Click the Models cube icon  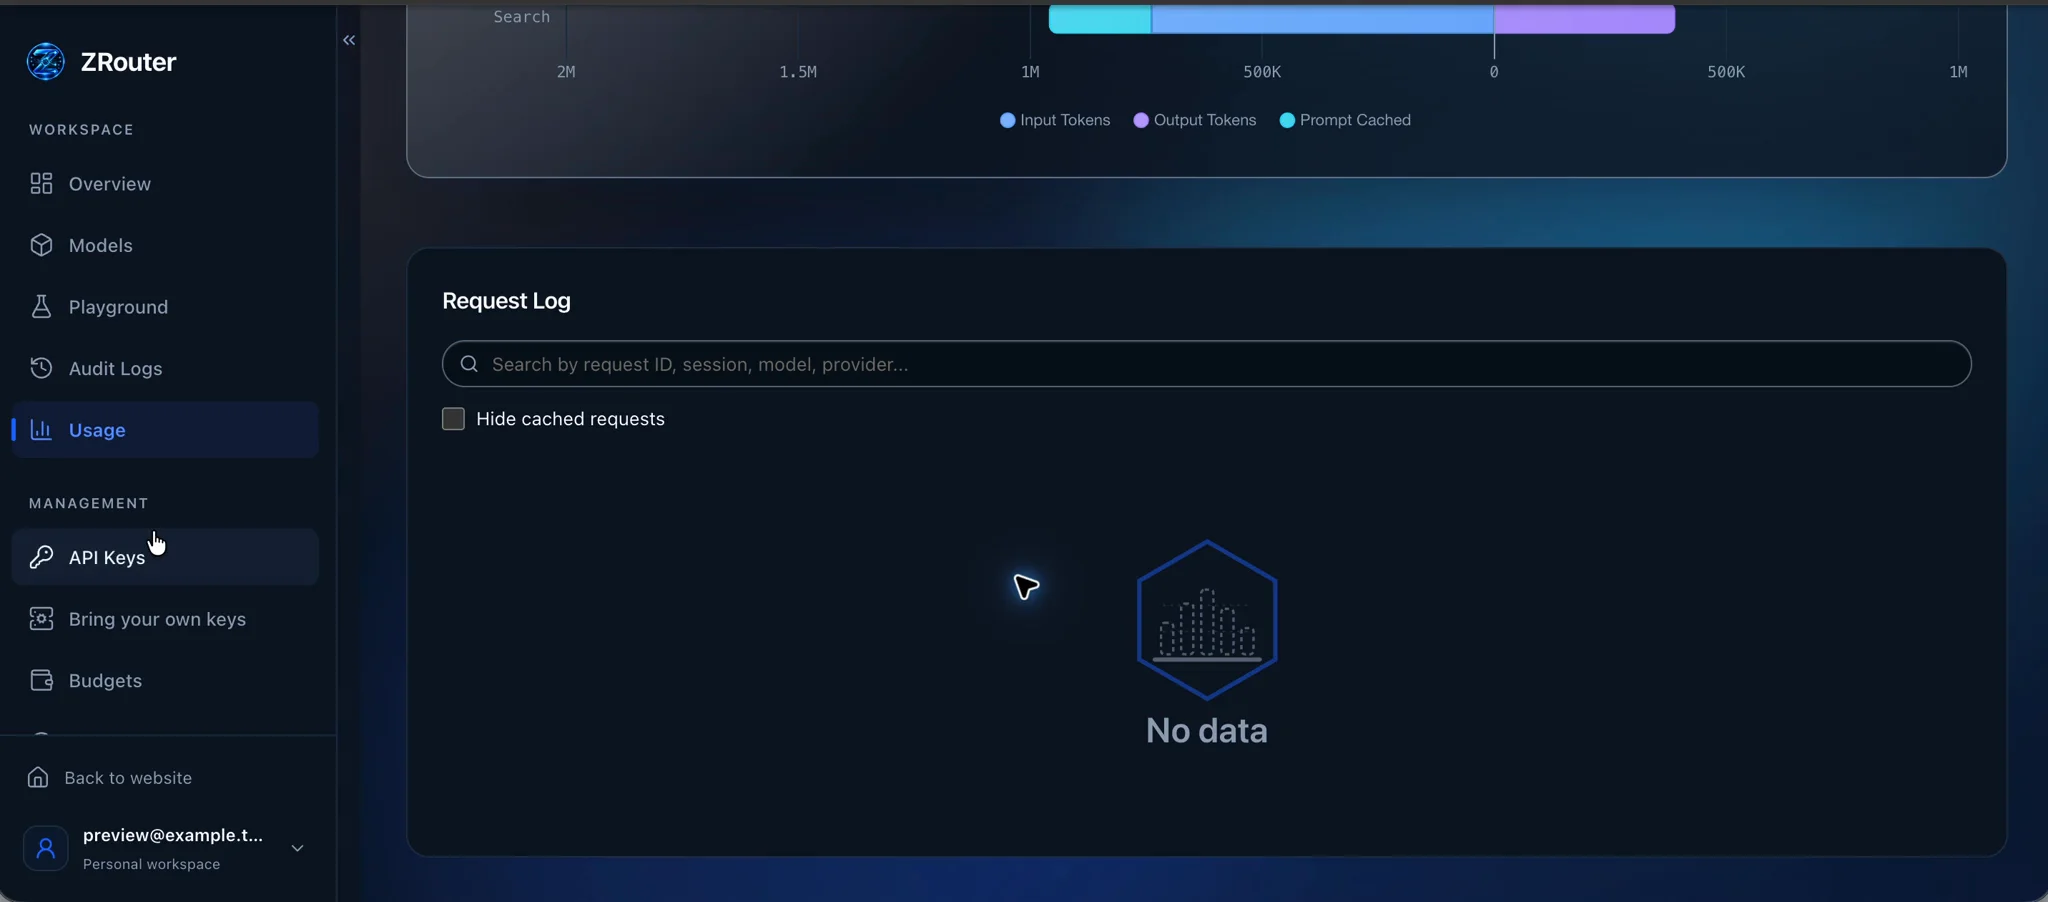(x=41, y=245)
